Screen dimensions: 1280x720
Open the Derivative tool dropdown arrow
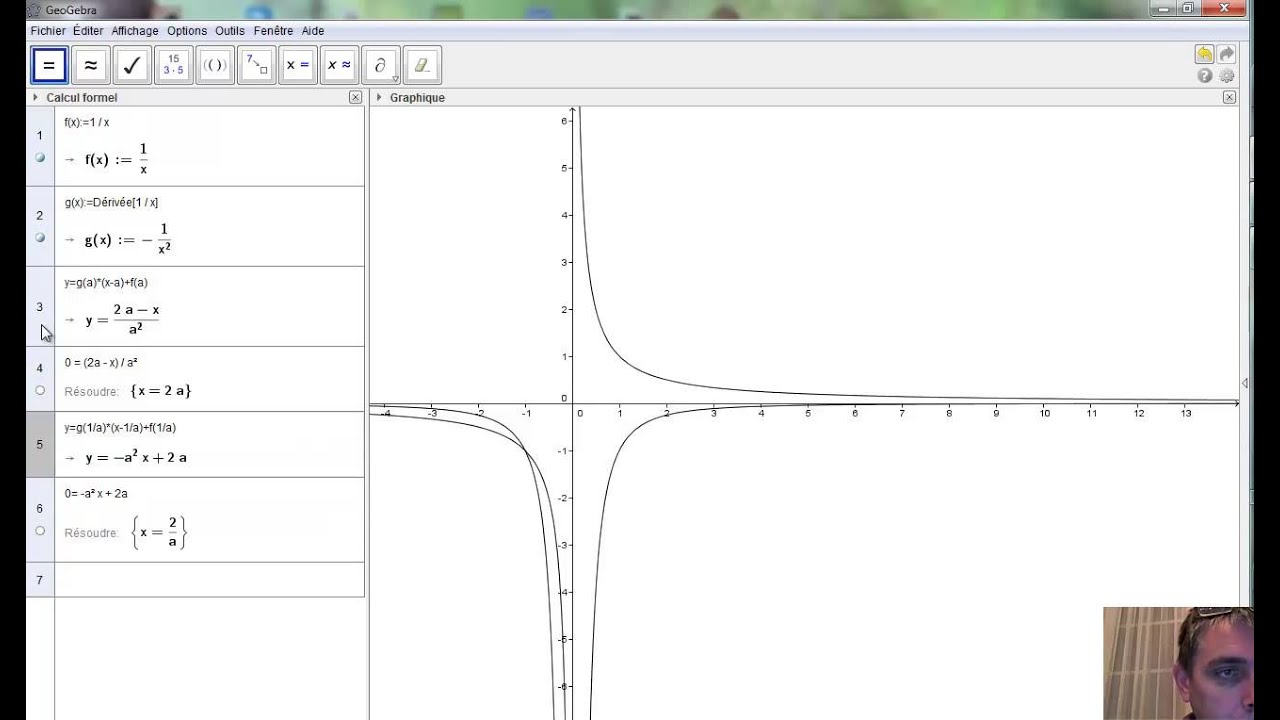point(395,80)
